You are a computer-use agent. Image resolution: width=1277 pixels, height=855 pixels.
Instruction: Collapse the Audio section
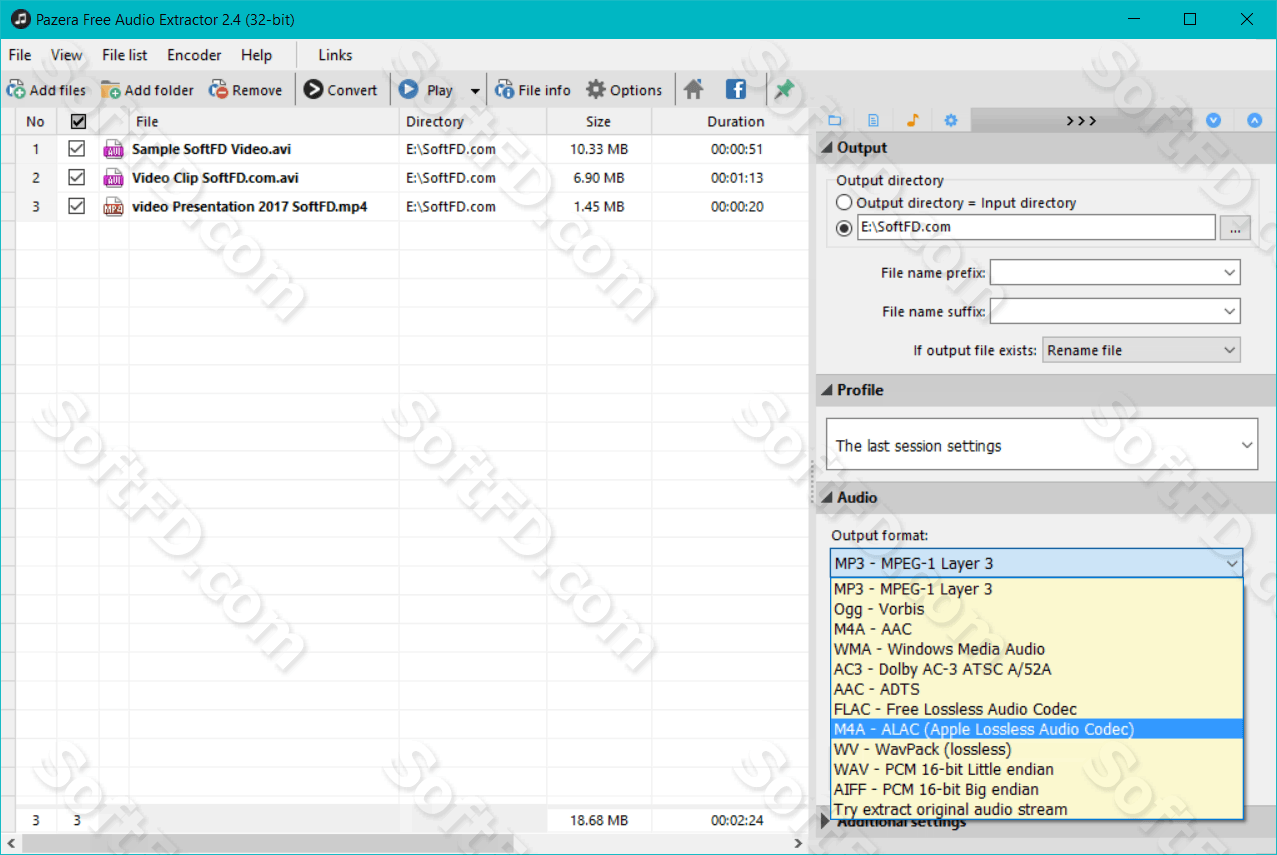[827, 498]
